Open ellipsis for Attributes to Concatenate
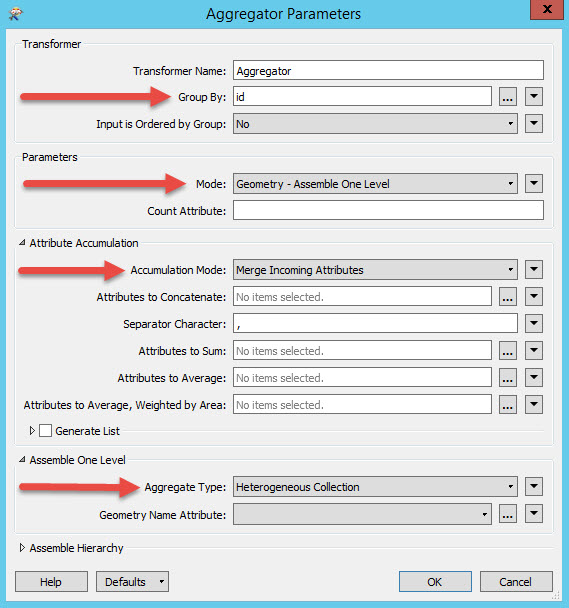 point(508,297)
